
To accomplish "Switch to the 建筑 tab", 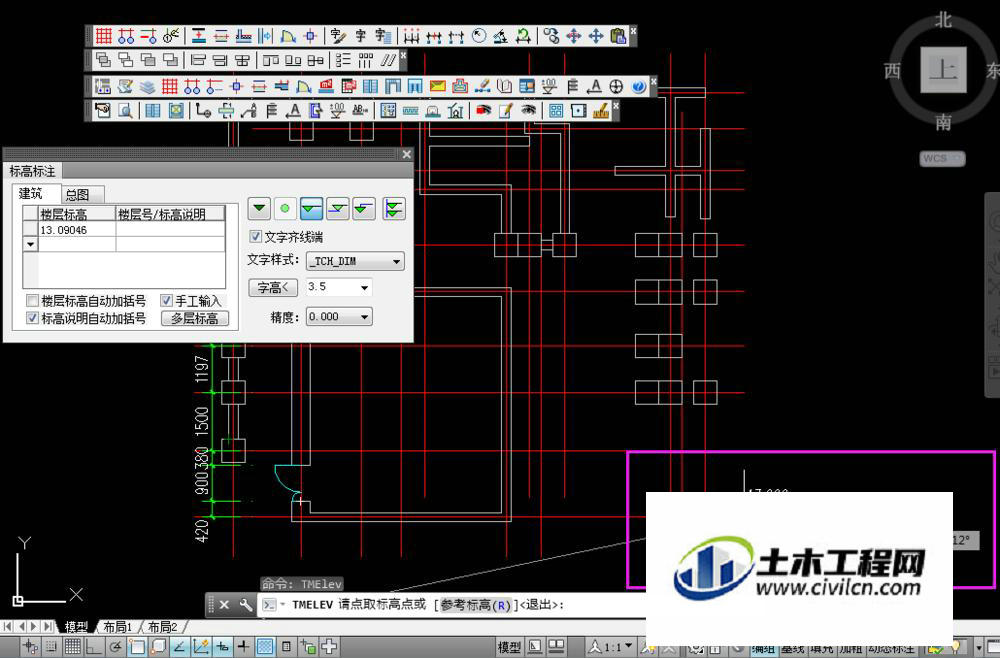I will [x=31, y=193].
